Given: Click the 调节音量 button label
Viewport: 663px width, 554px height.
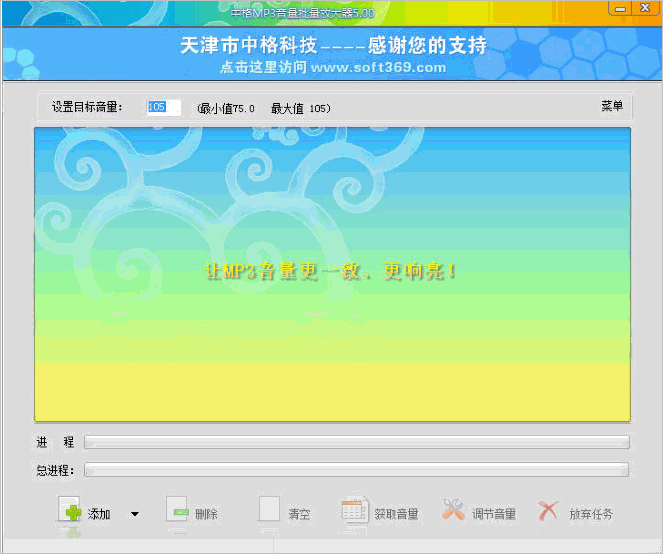Looking at the screenshot, I should coord(494,514).
